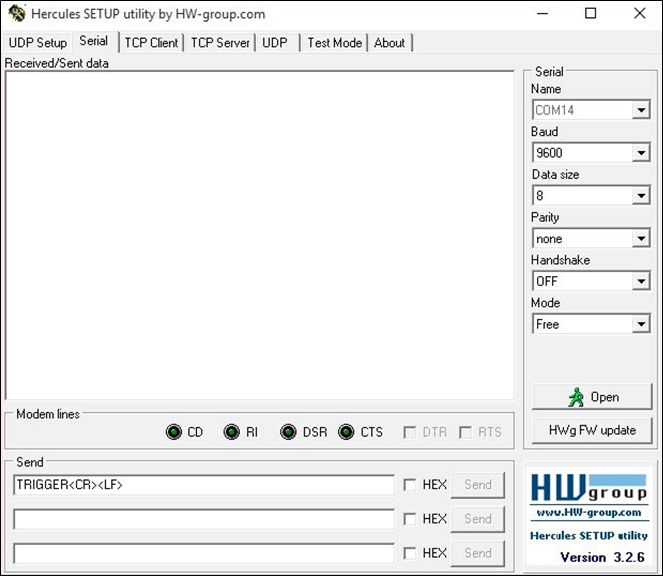Screen dimensions: 663x576
Task: Click Send for the second send line
Action: point(478,519)
